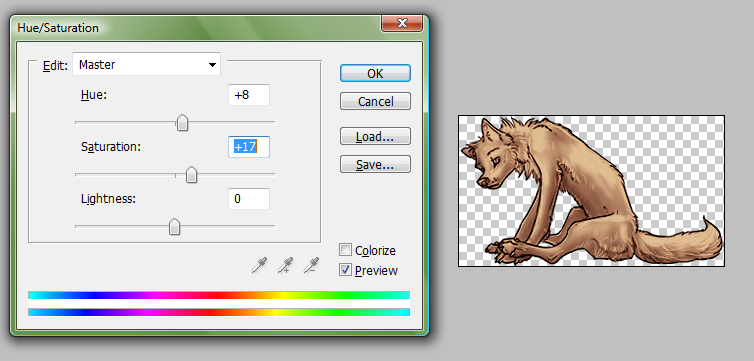Click the Load... button

(375, 137)
